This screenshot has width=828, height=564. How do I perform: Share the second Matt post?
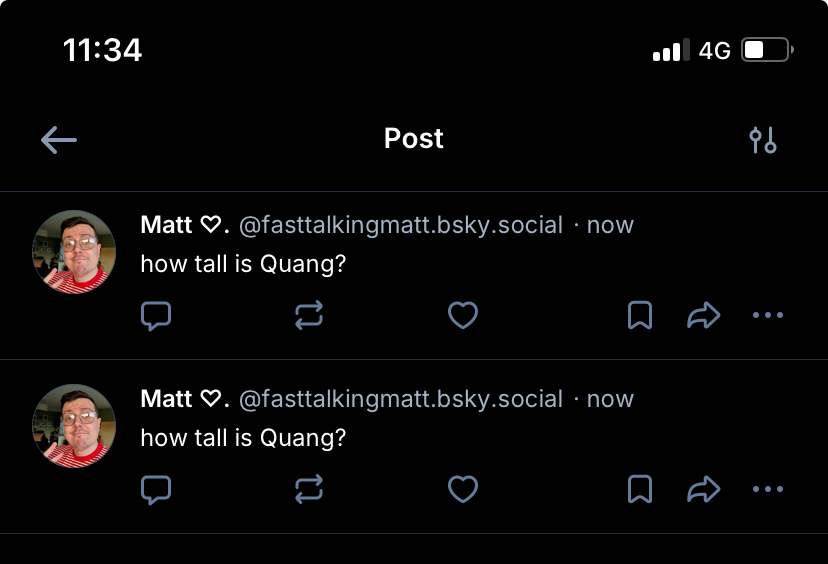click(704, 490)
